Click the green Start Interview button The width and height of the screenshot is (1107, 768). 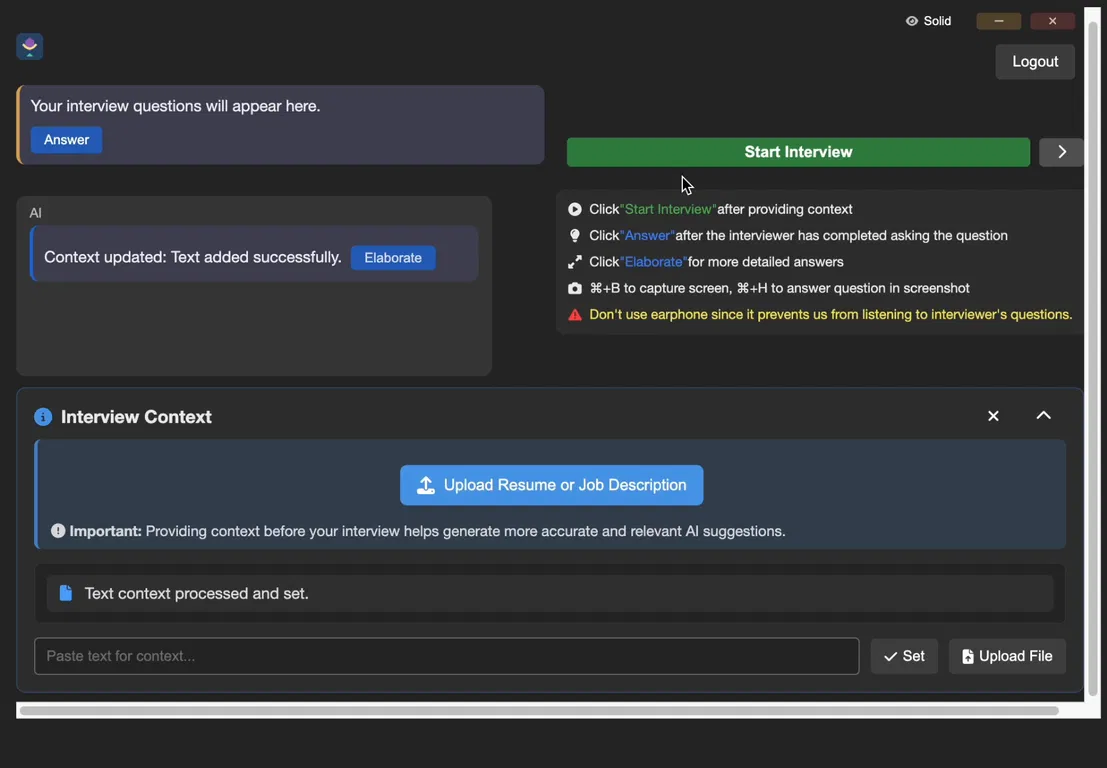(798, 152)
